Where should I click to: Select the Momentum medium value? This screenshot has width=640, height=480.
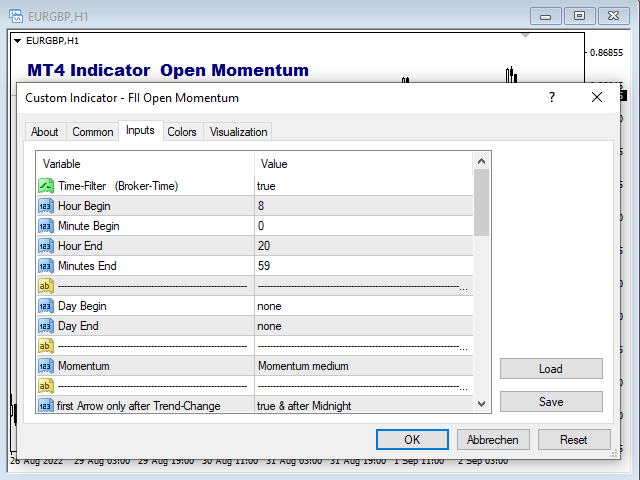303,366
